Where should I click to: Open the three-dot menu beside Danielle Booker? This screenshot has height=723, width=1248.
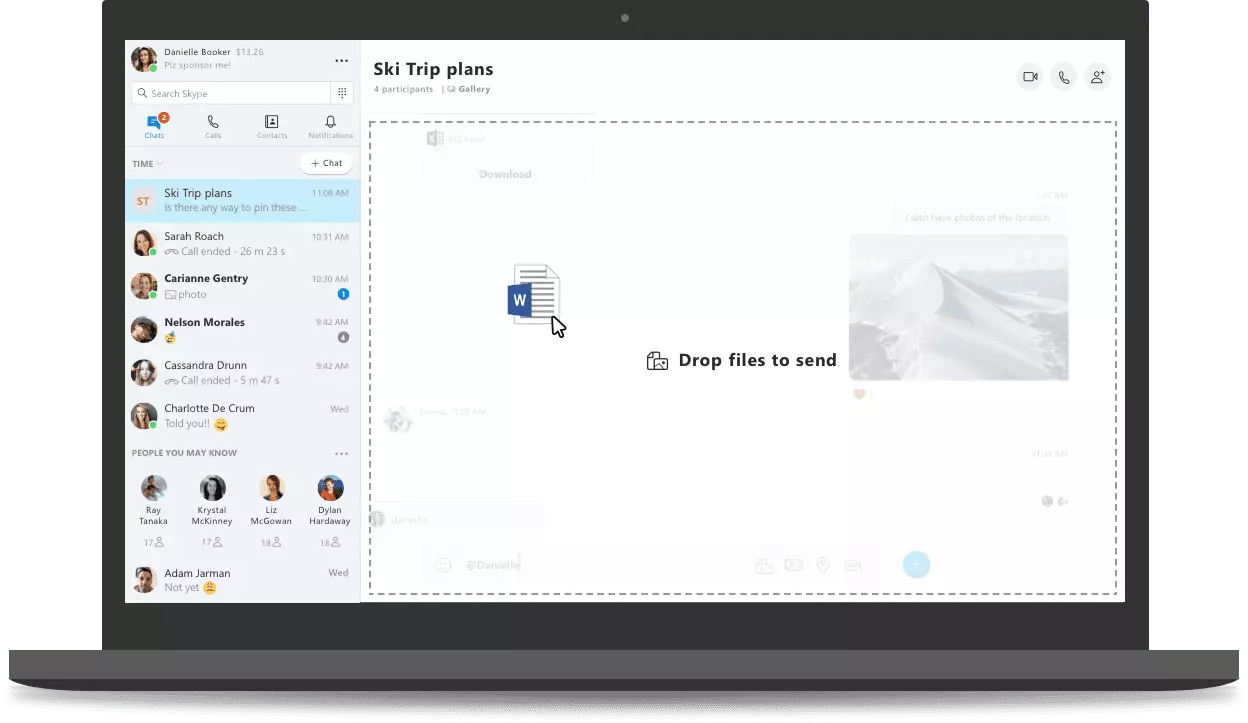pos(342,61)
